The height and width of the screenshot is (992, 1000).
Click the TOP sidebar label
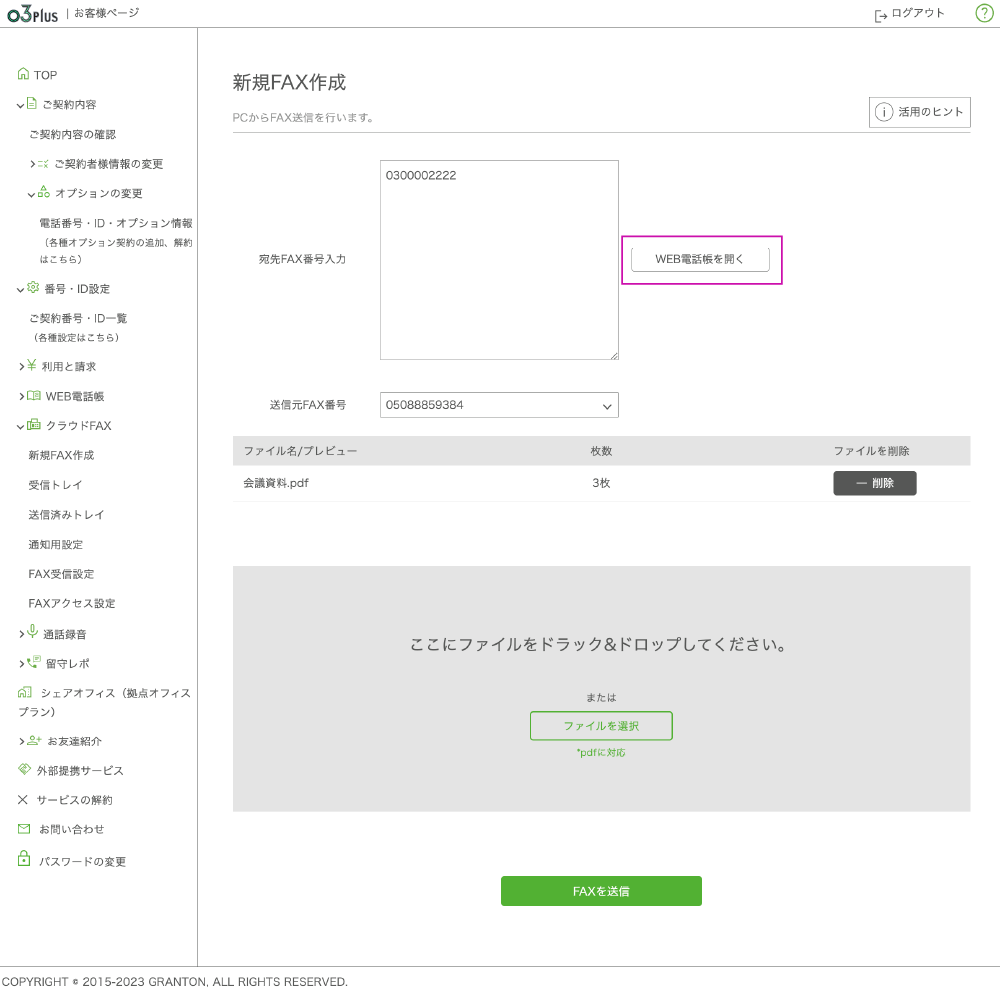45,75
